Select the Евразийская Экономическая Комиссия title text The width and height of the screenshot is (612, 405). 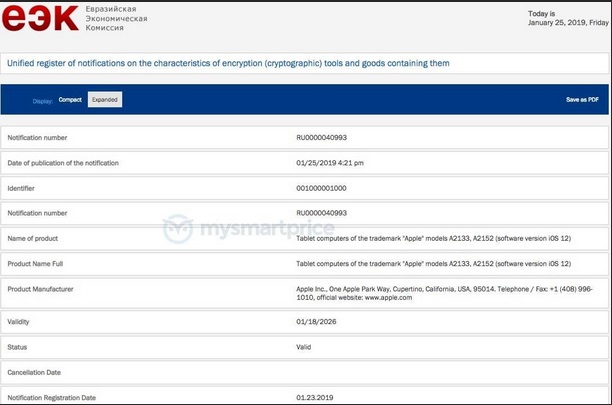(x=116, y=18)
